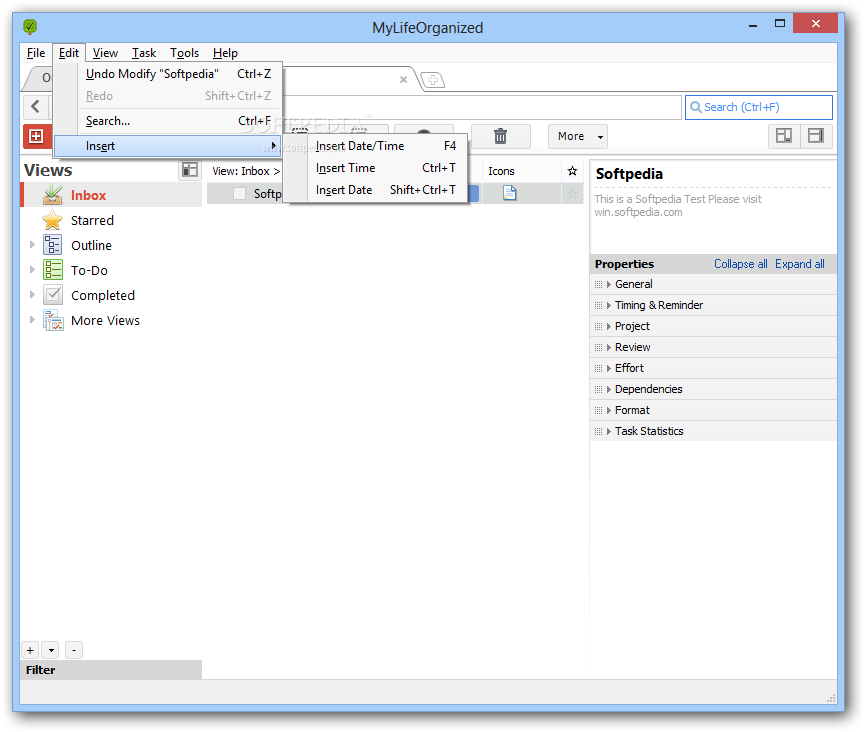Expand the More Views tree node
This screenshot has height=732, width=865.
pos(32,319)
